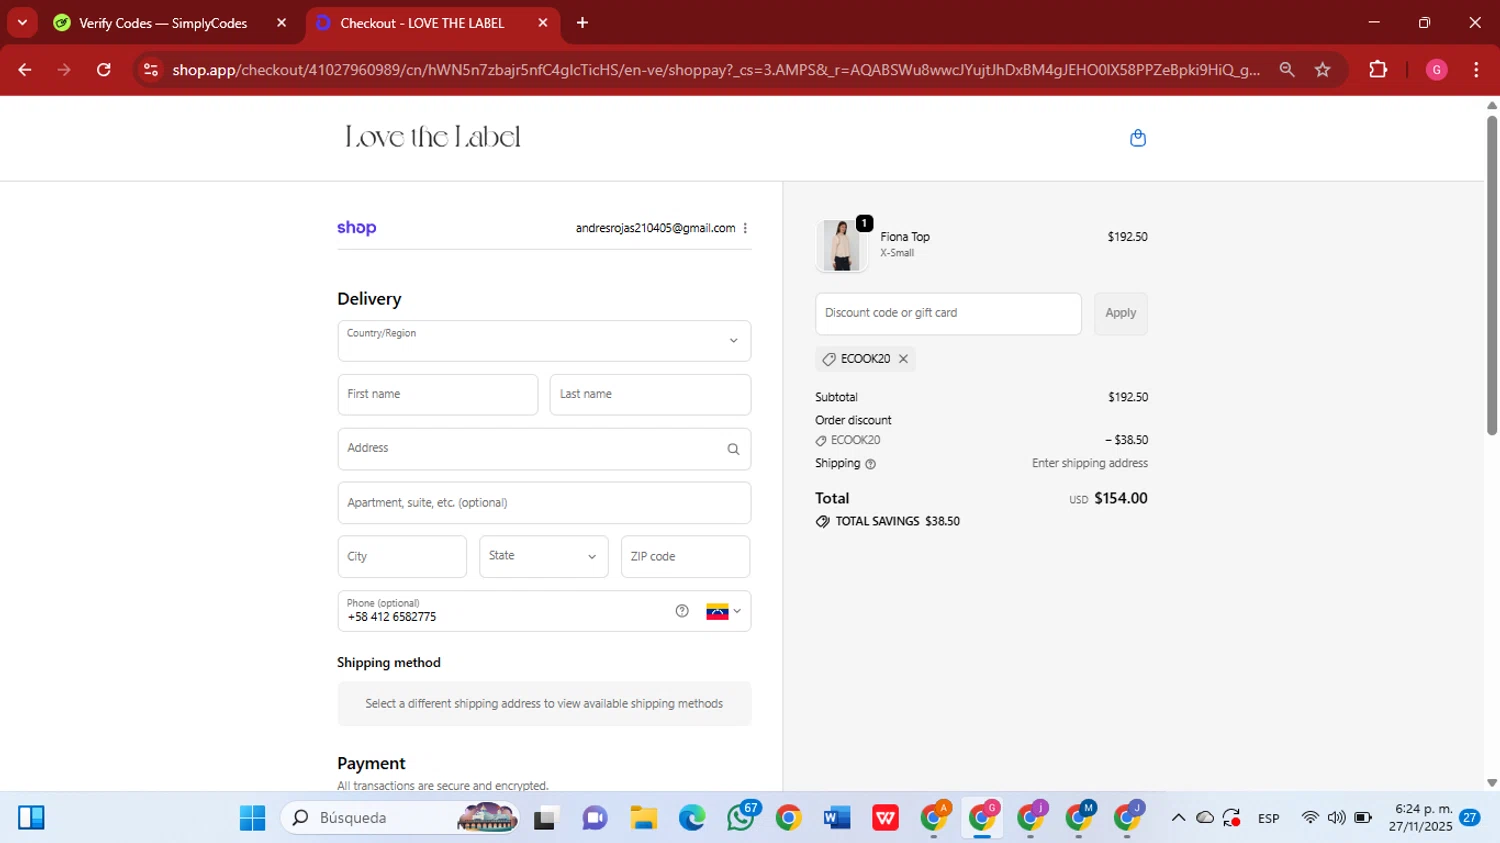View site information icon in address bar
The height and width of the screenshot is (843, 1500).
click(151, 70)
